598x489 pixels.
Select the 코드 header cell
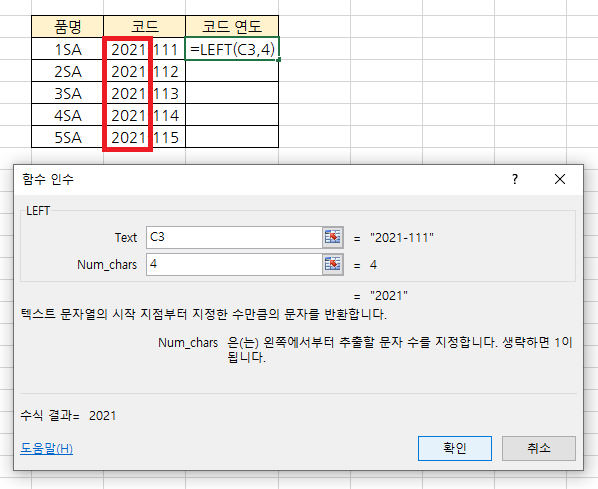[145, 26]
